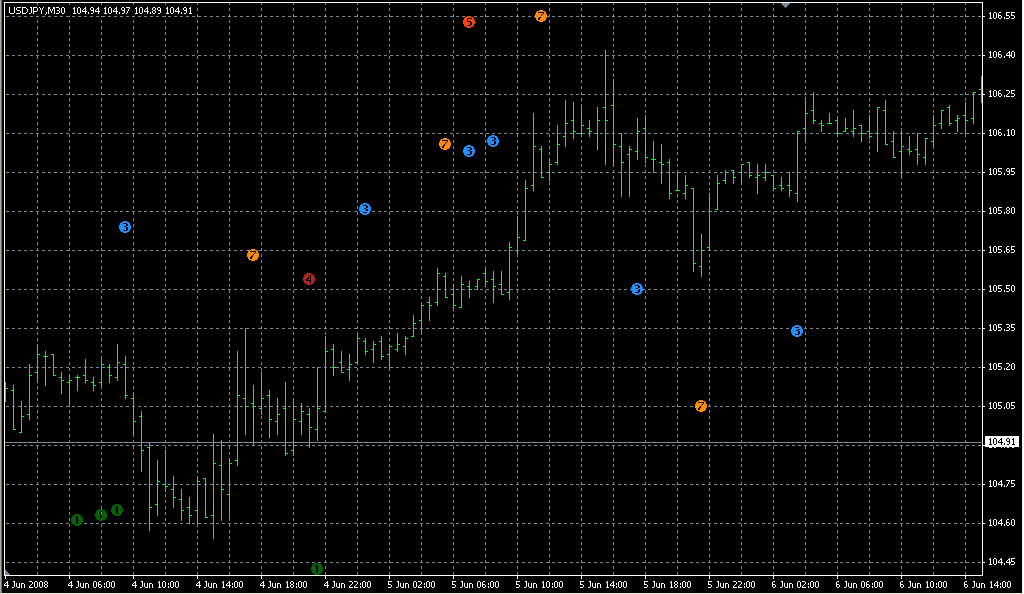
Task: Click the 5 Jun 10:00 time label
Action: tap(539, 585)
